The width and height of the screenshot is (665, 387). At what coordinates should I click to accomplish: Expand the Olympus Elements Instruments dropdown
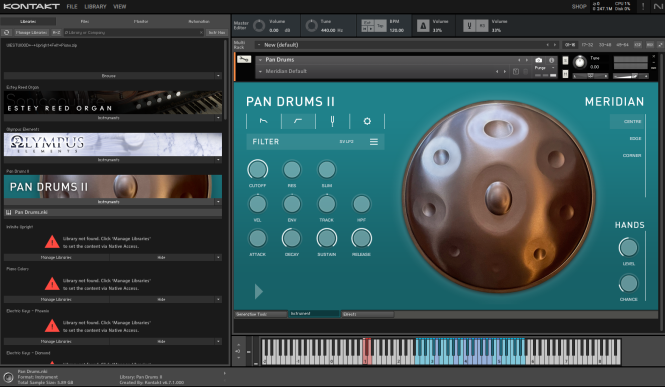pyautogui.click(x=218, y=160)
